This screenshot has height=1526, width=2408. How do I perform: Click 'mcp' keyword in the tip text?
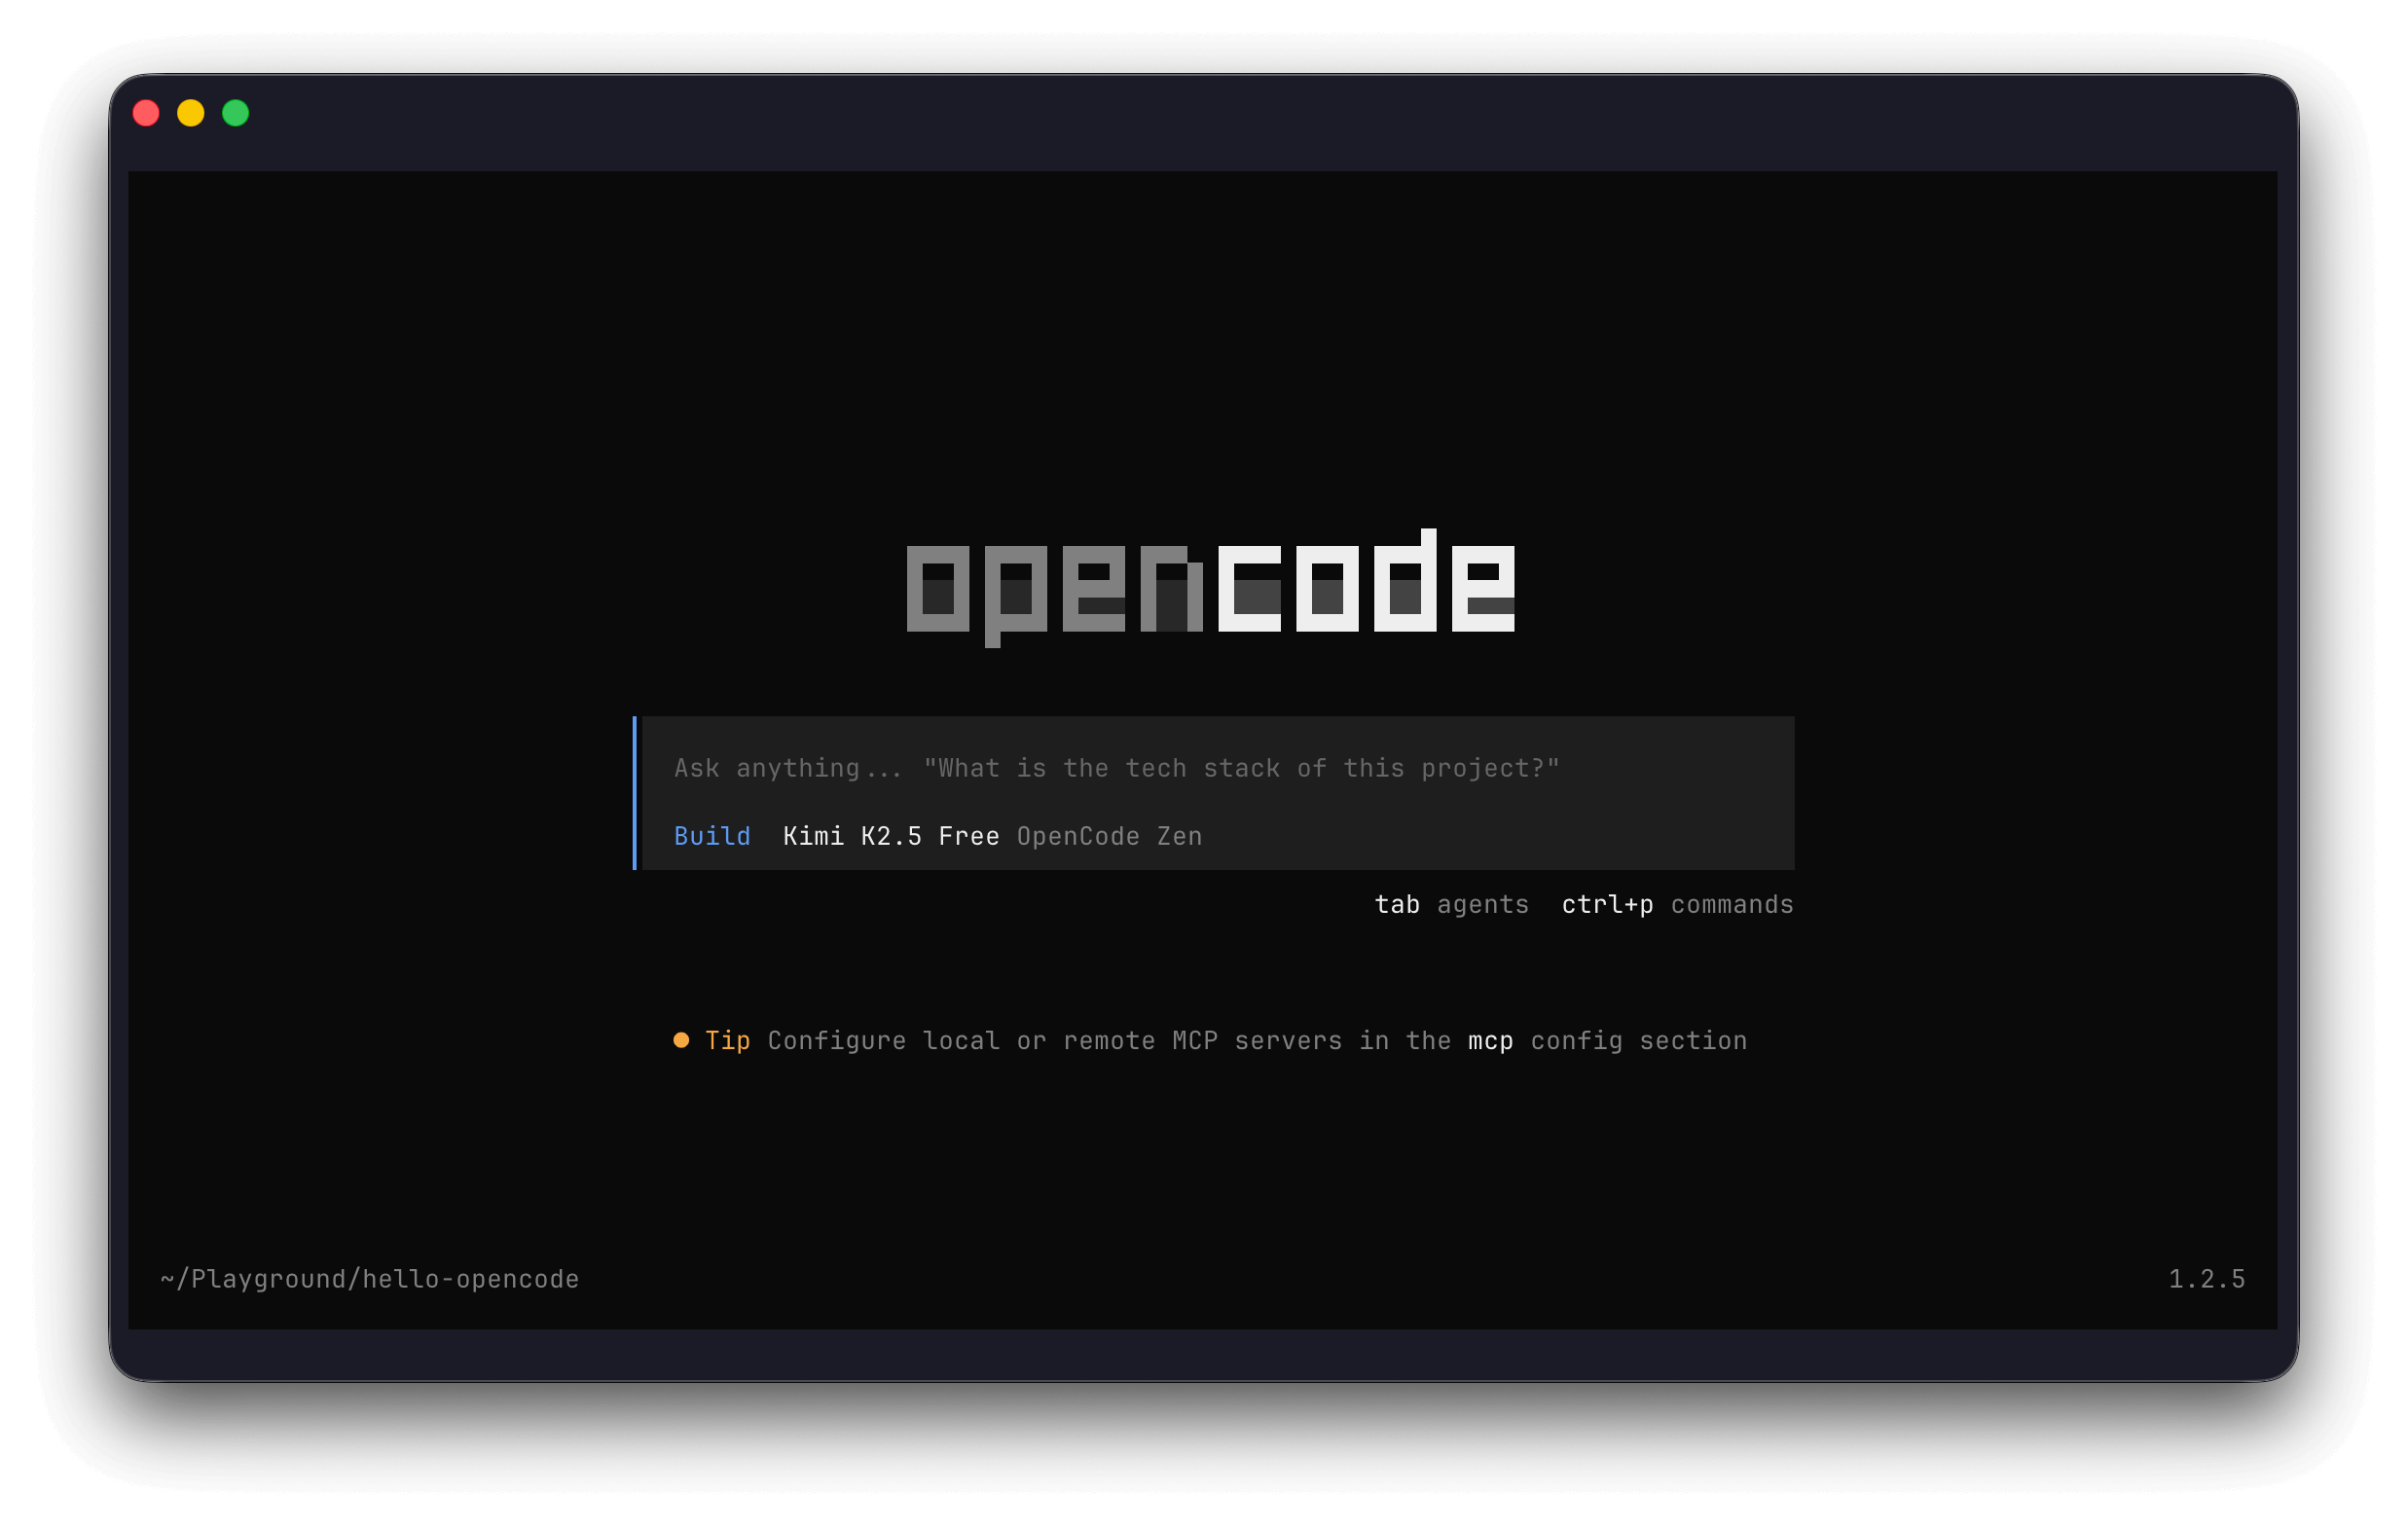tap(1491, 1040)
